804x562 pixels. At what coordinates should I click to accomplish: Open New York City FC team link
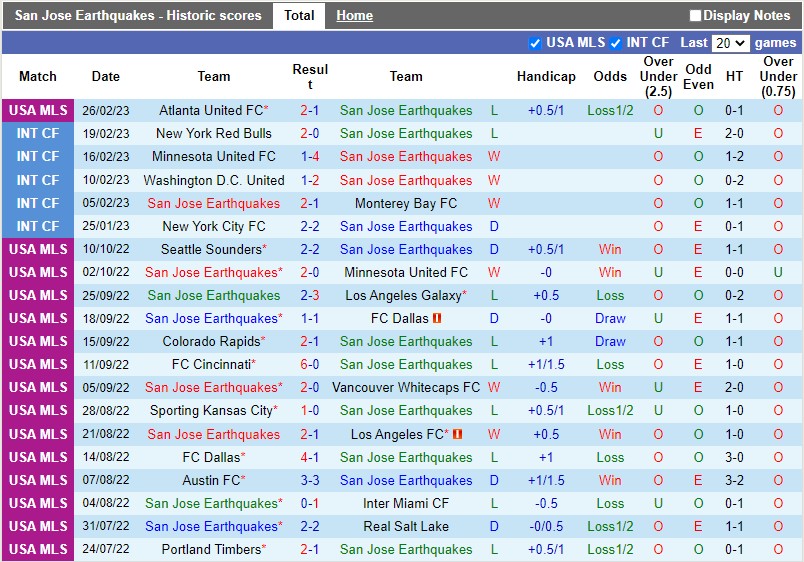214,226
